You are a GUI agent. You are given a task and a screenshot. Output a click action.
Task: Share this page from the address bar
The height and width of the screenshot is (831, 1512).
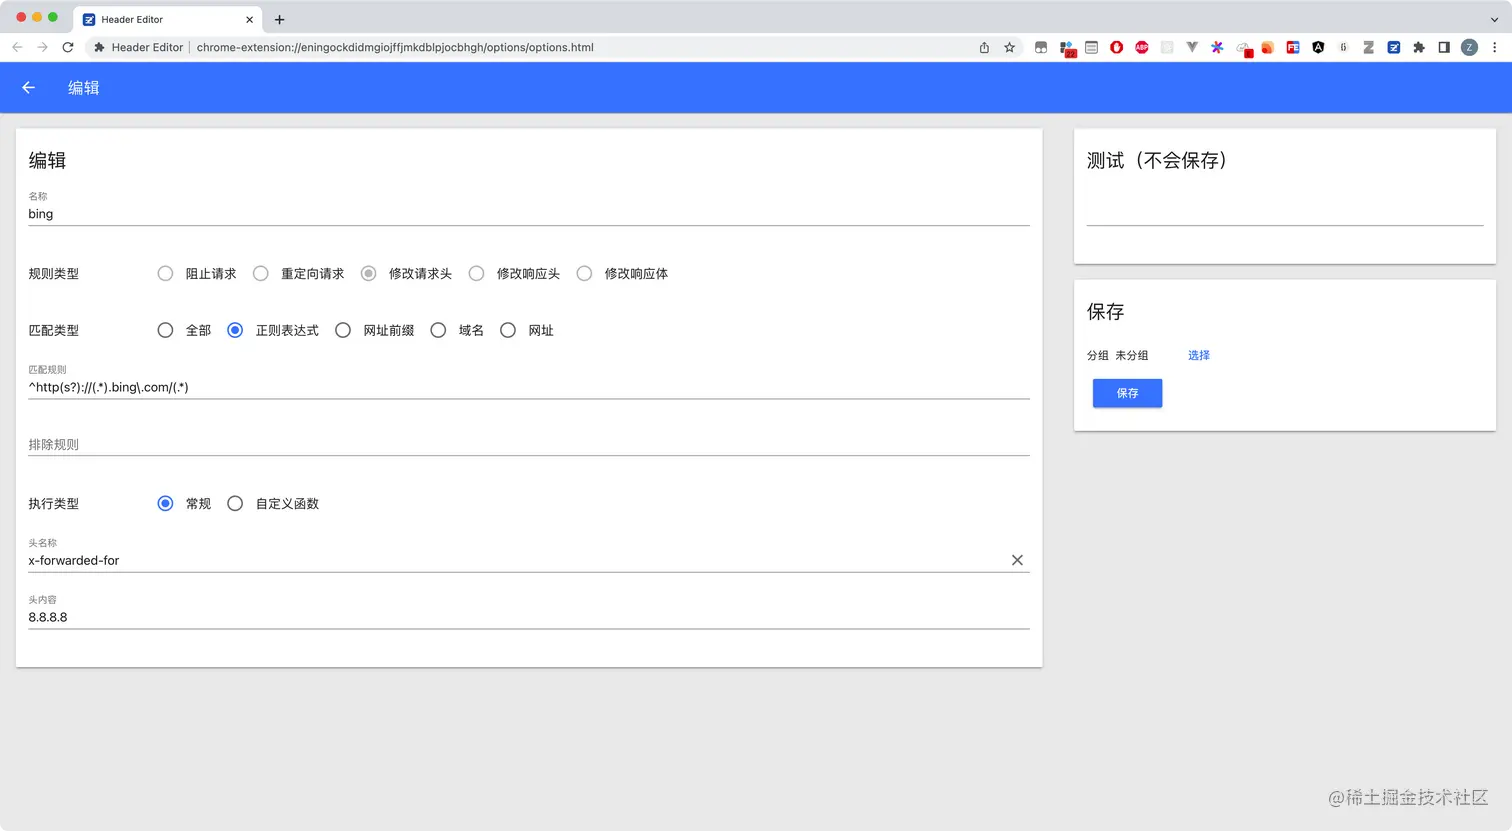click(x=984, y=47)
